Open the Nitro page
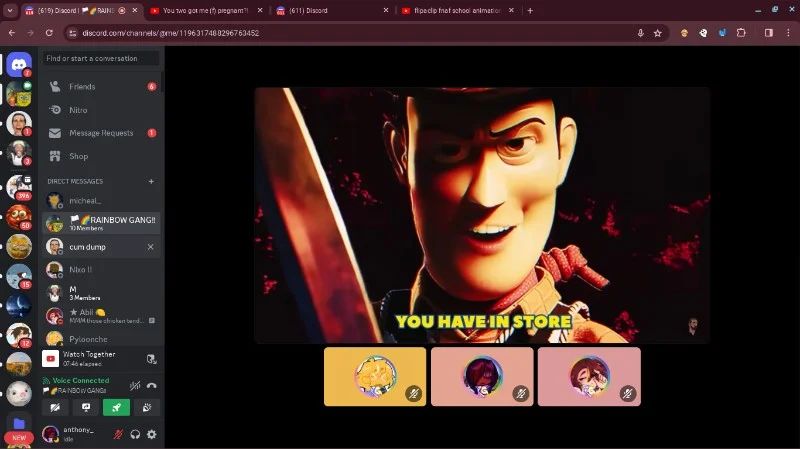 tap(101, 110)
